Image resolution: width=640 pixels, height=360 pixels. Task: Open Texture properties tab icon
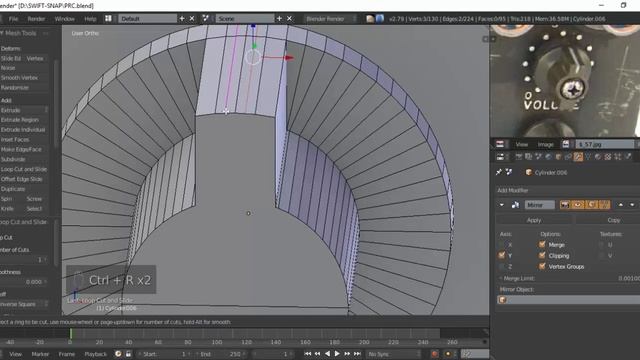608,157
